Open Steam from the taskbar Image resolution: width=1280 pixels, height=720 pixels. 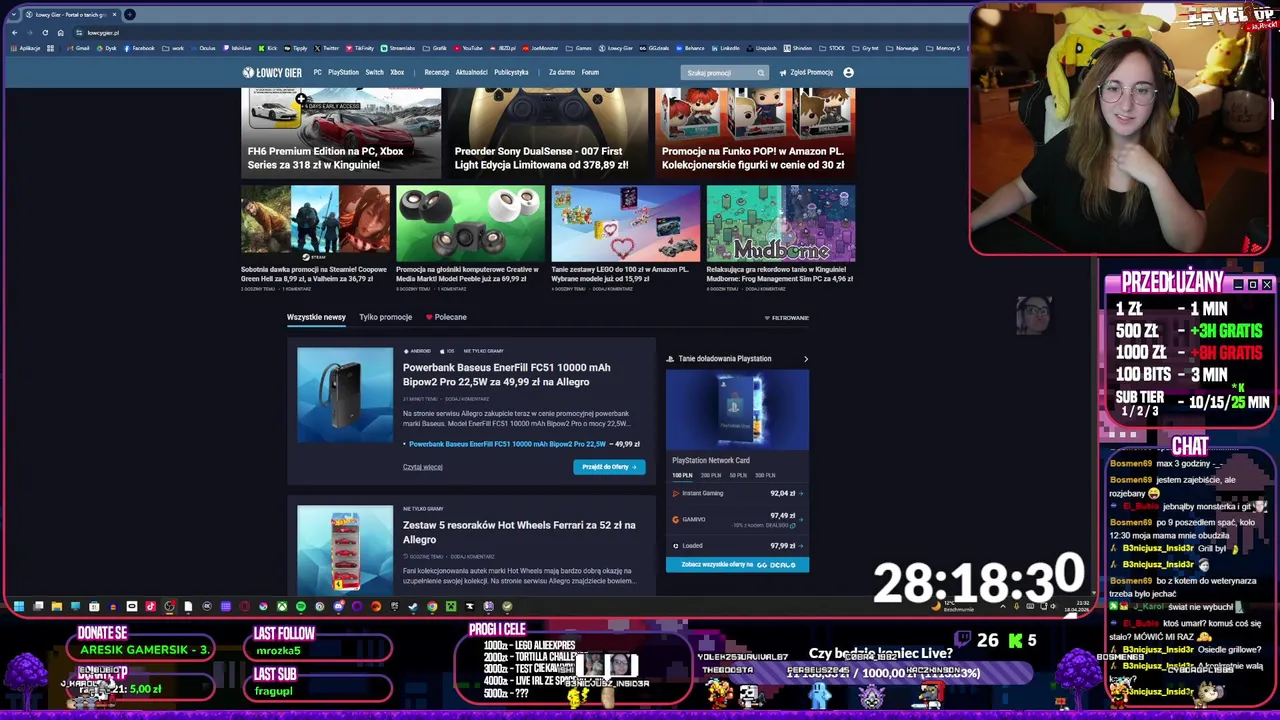pyautogui.click(x=413, y=606)
